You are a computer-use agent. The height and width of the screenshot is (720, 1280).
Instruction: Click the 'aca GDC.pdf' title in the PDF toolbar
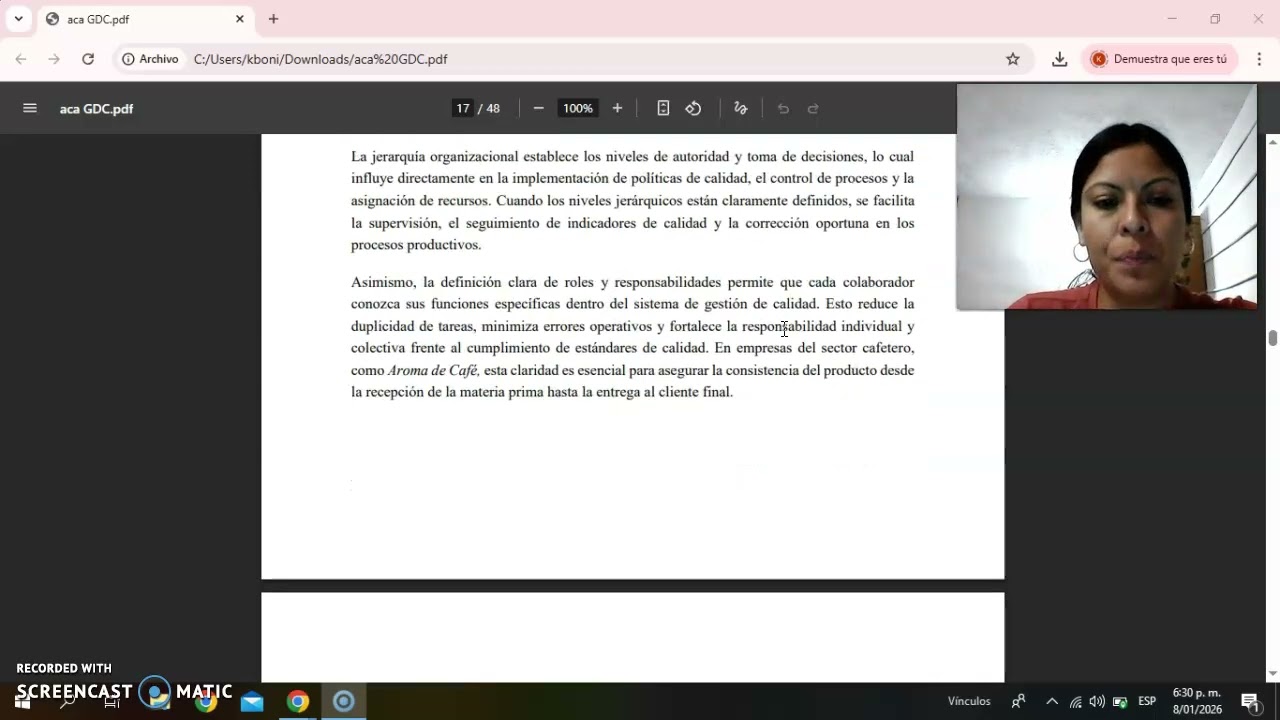(x=96, y=109)
